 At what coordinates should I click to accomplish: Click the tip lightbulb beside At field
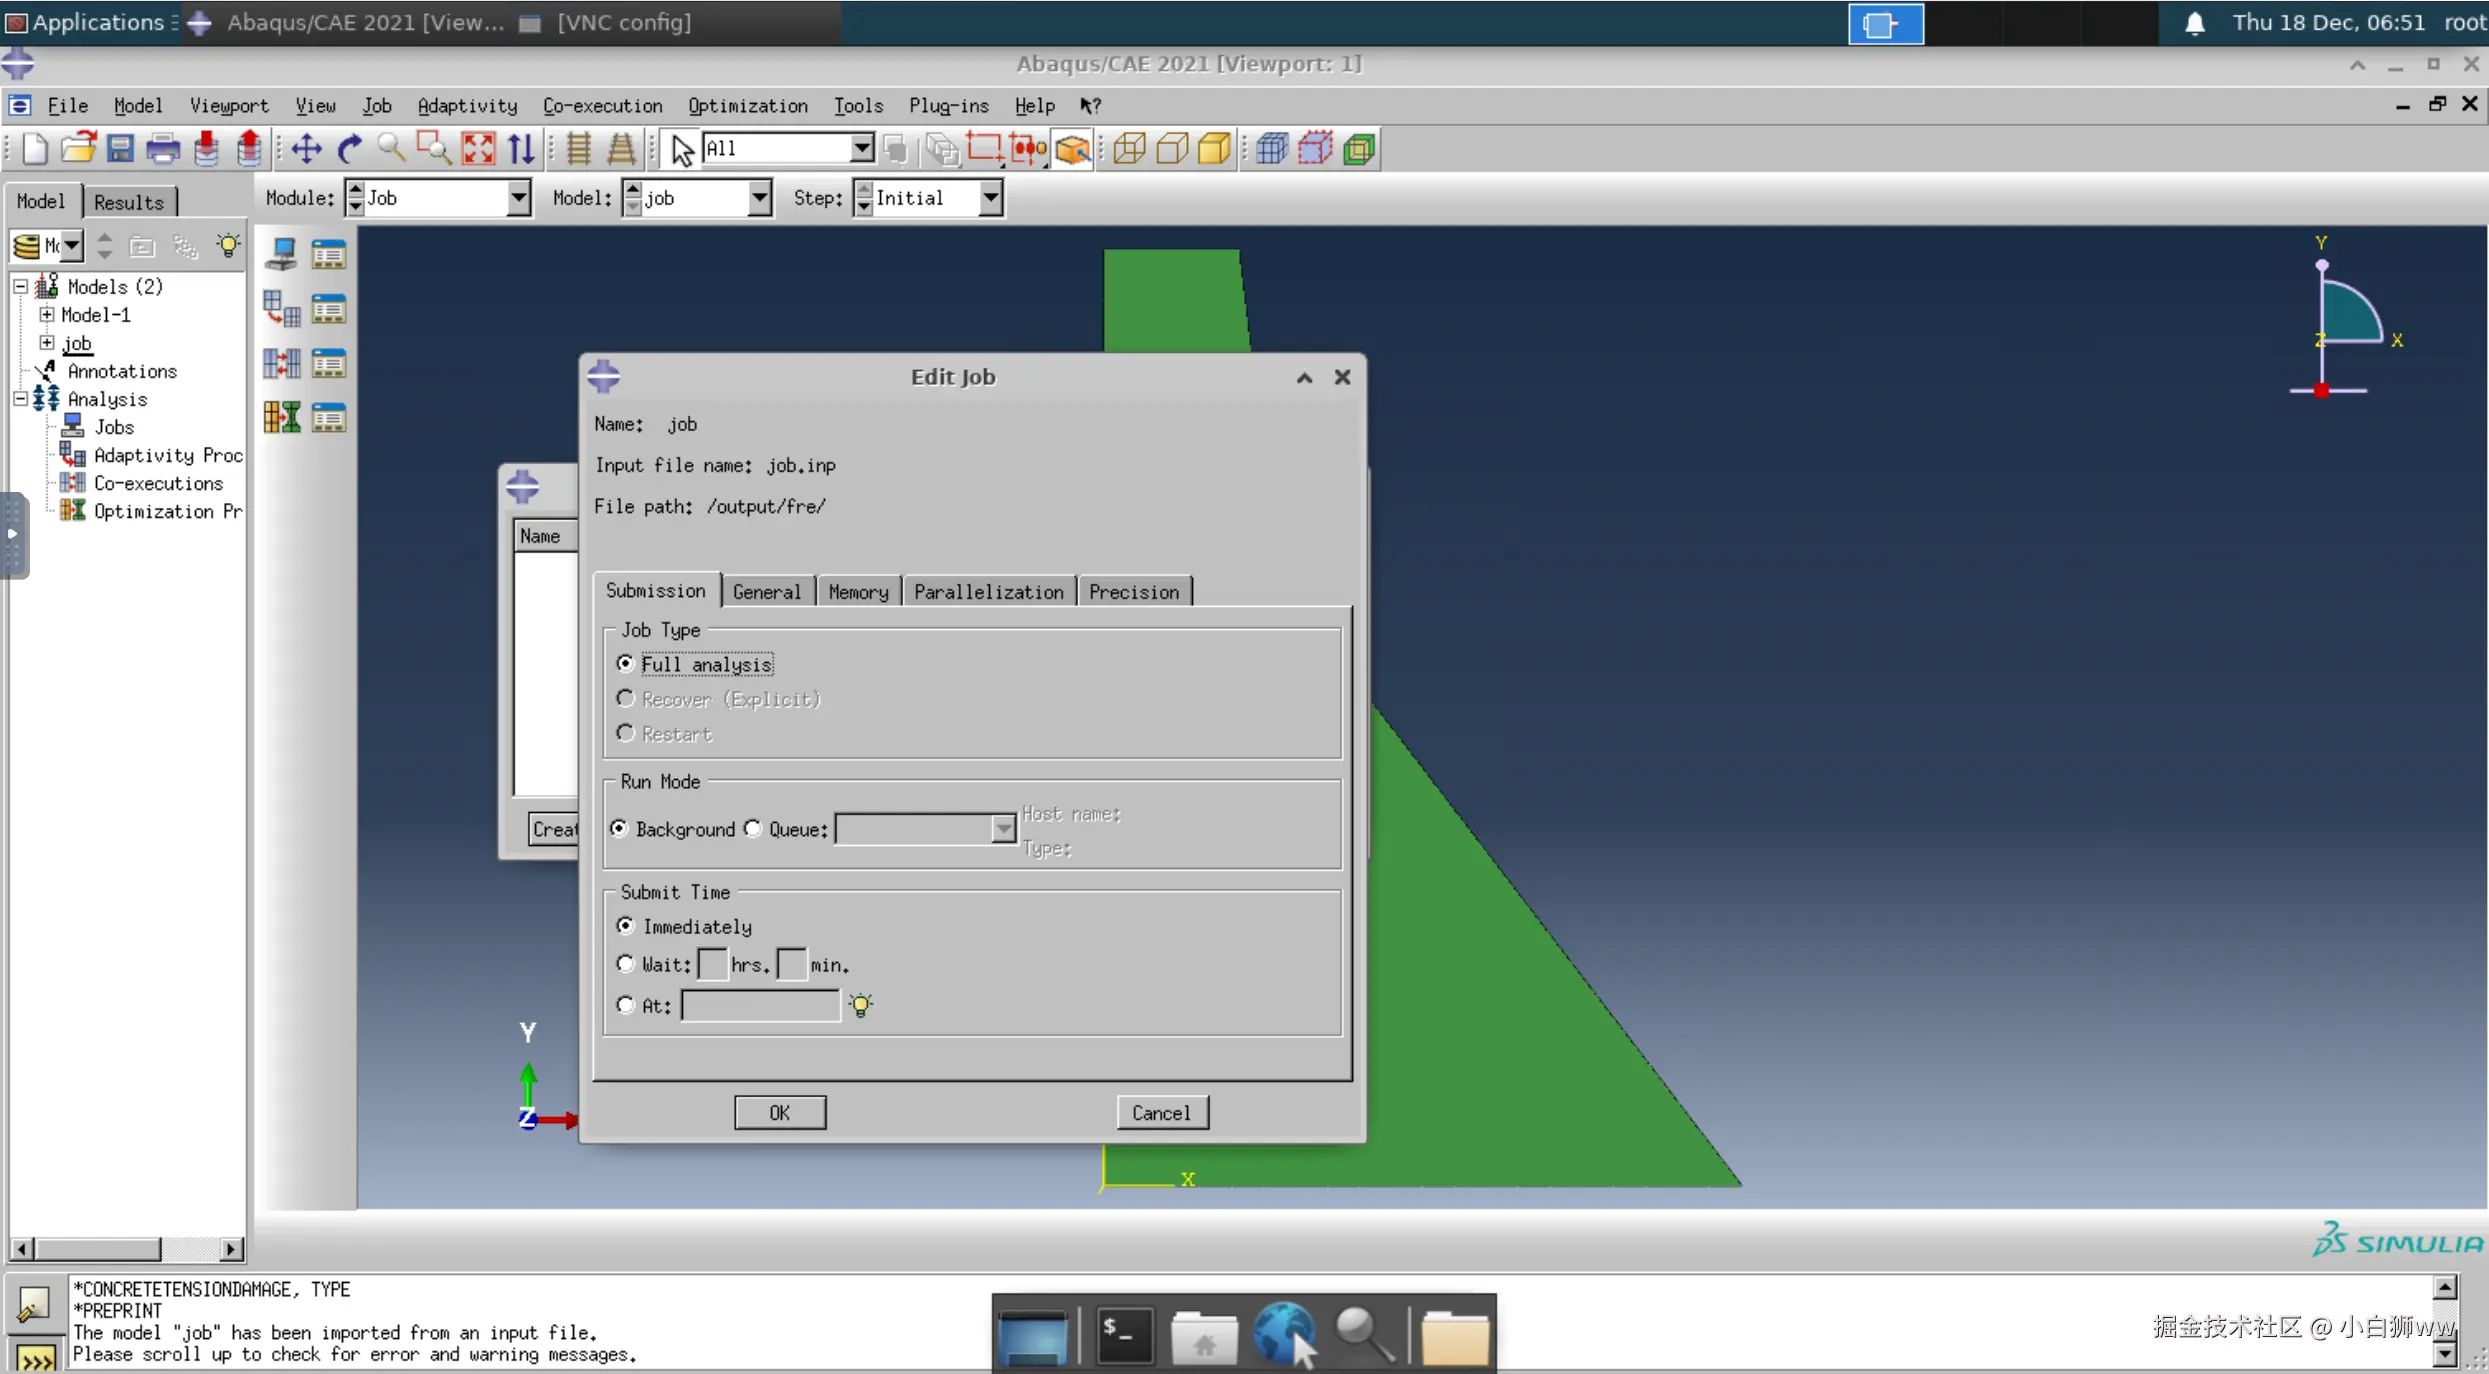(x=860, y=1005)
